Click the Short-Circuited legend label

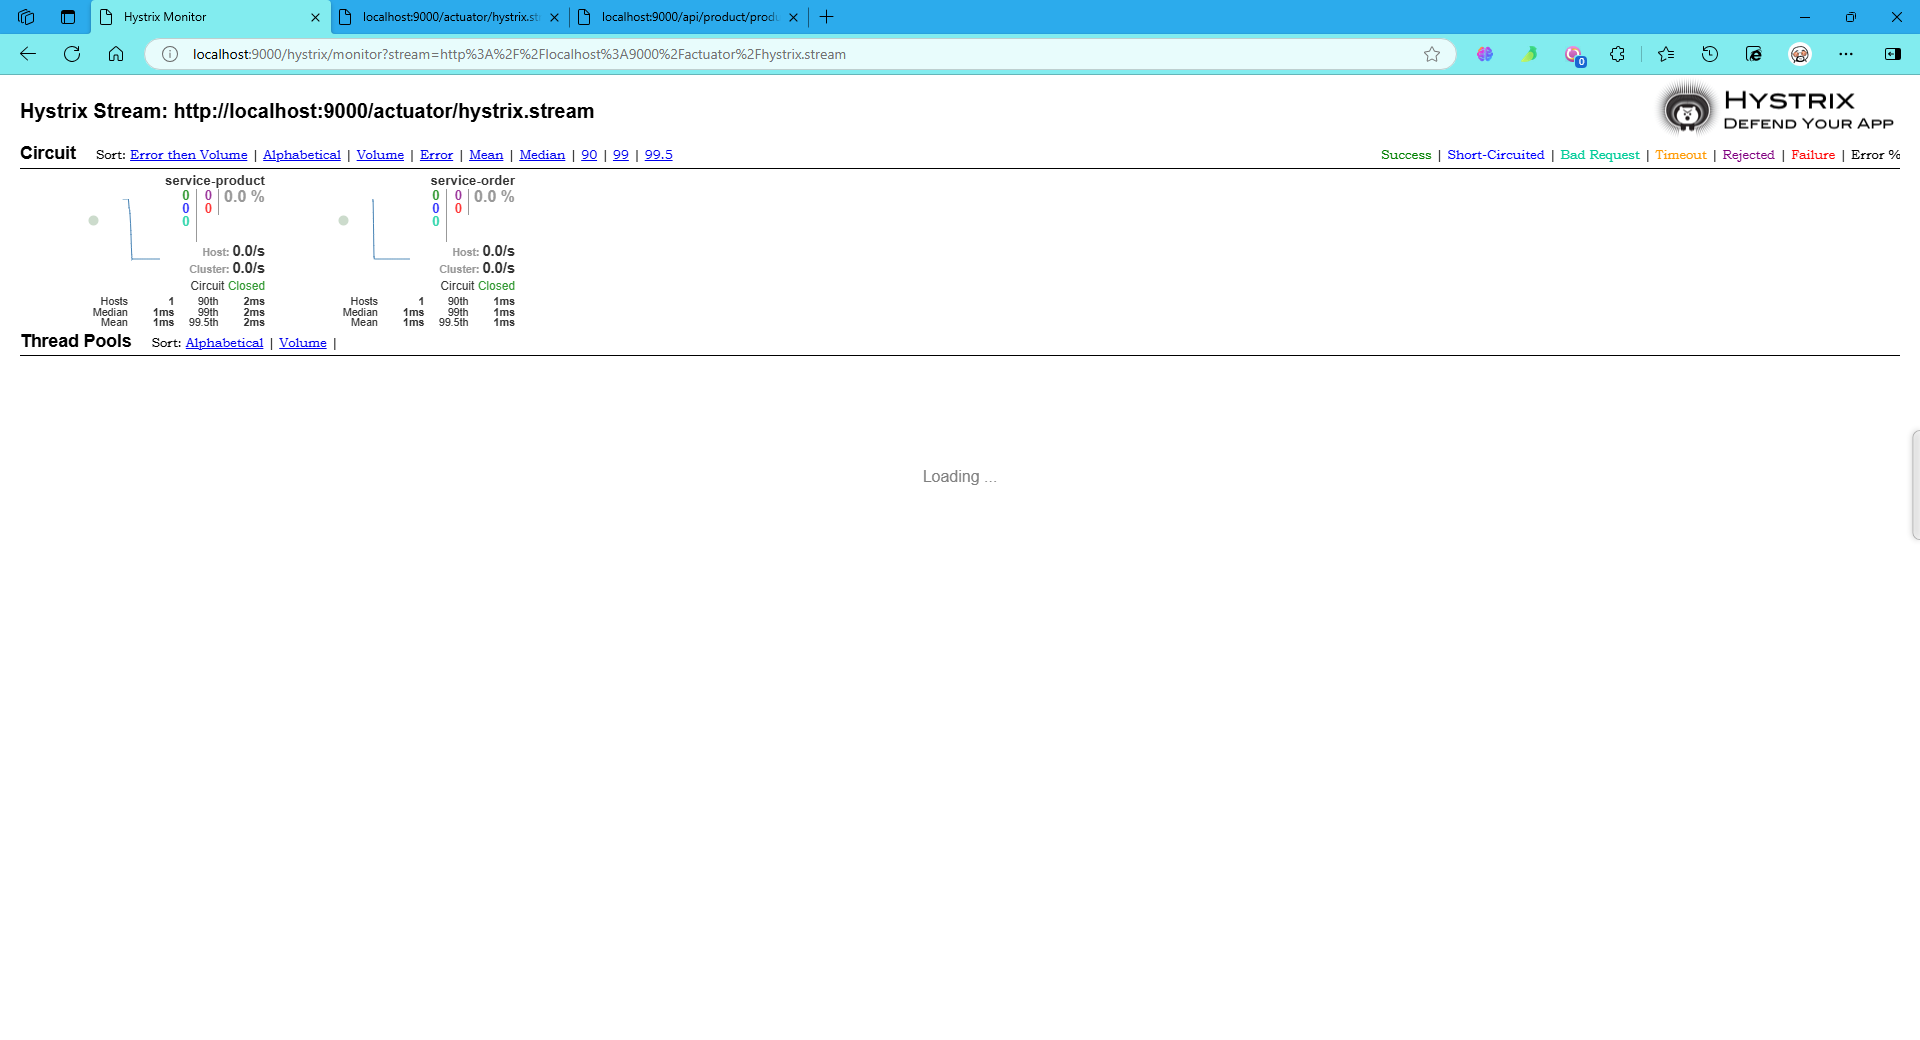click(1496, 155)
